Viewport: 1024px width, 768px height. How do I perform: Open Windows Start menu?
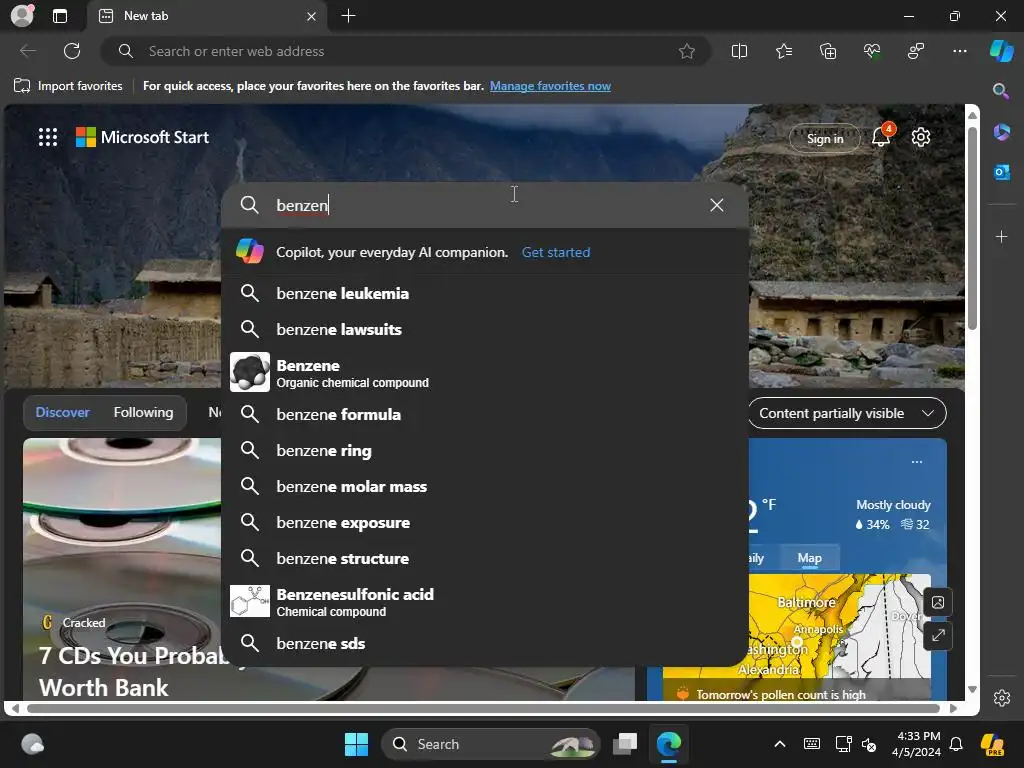[x=357, y=744]
